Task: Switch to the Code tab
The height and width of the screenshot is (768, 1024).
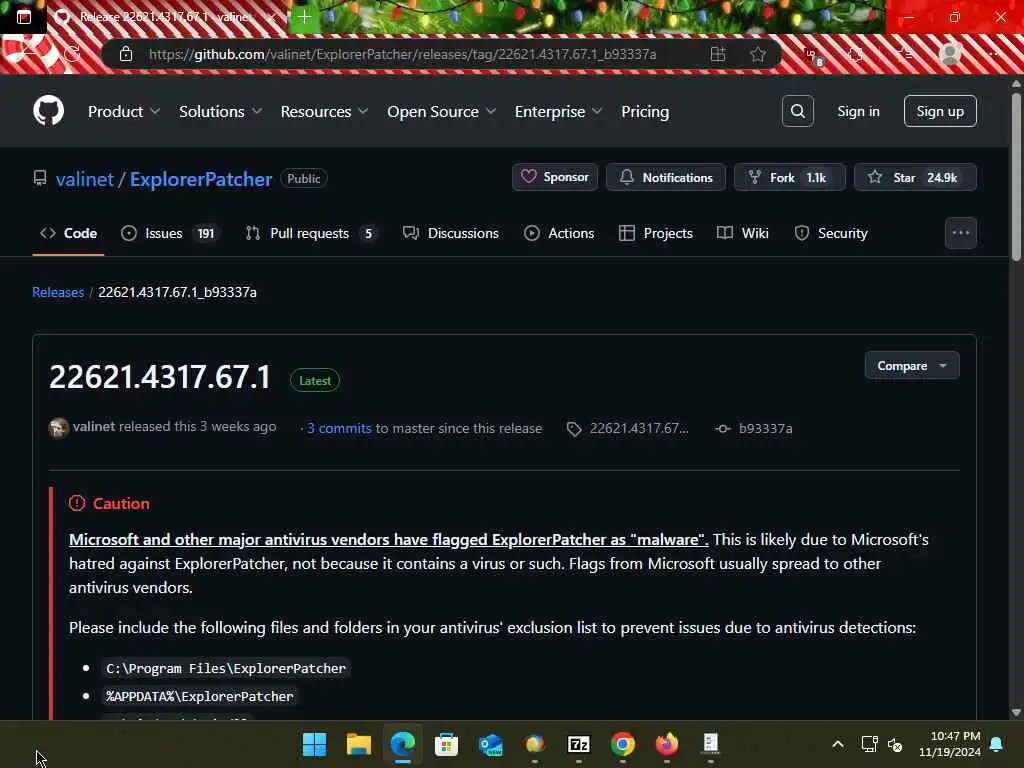Action: pos(69,233)
